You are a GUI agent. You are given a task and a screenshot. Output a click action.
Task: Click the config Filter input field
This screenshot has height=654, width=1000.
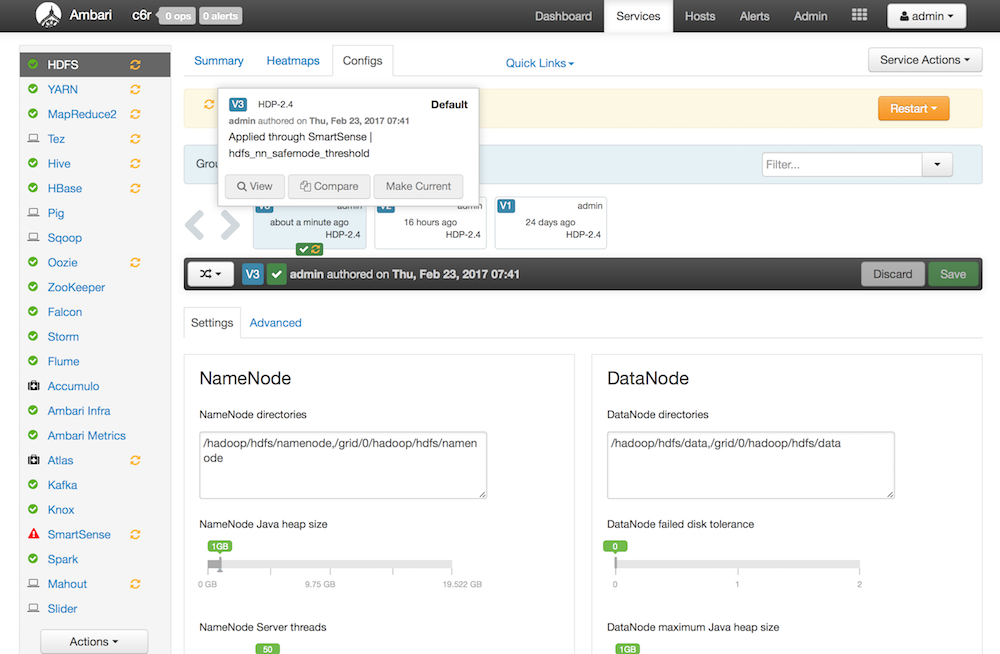click(x=842, y=165)
